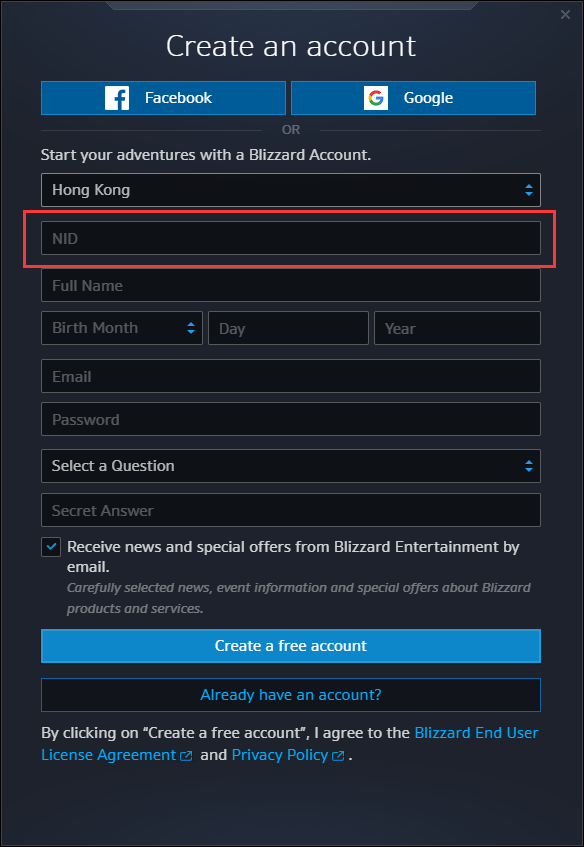Image resolution: width=584 pixels, height=847 pixels.
Task: Click the Facebook logo icon
Action: pos(117,98)
